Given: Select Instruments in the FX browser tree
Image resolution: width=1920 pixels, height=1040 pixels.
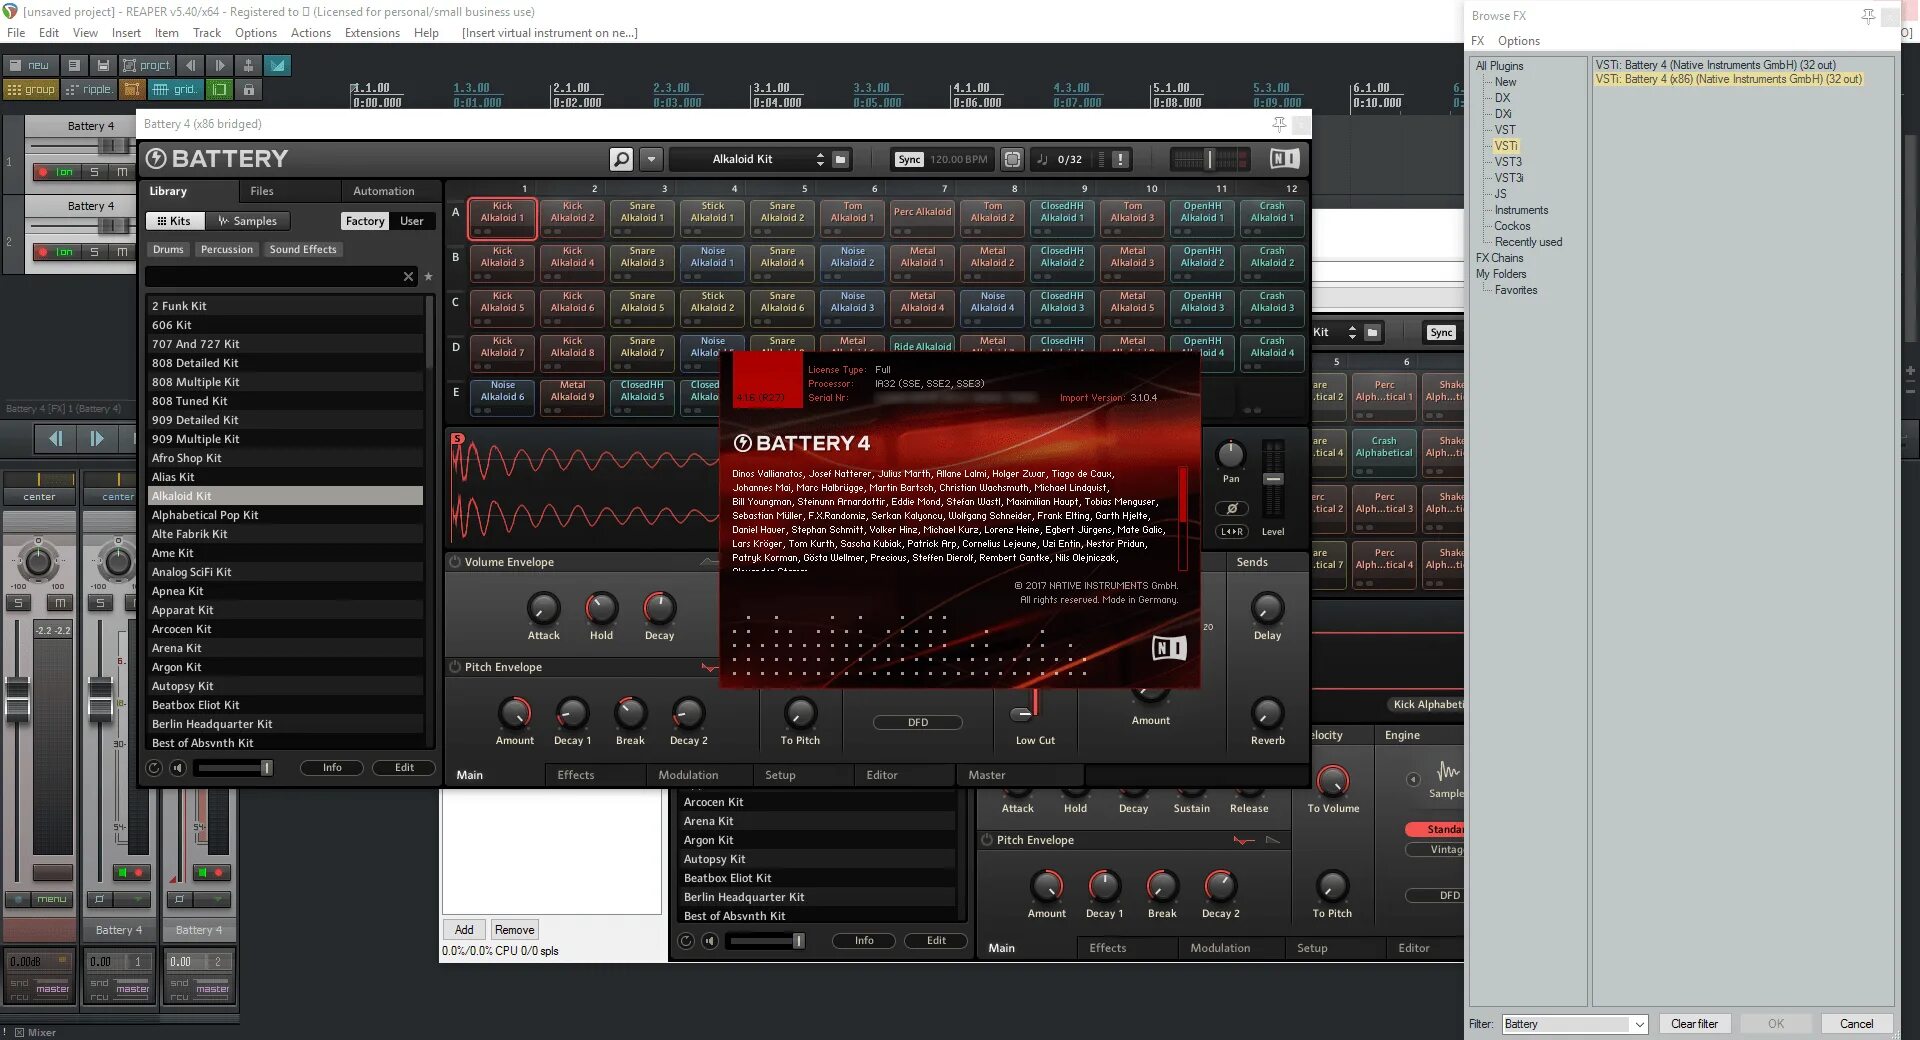Looking at the screenshot, I should pyautogui.click(x=1521, y=210).
